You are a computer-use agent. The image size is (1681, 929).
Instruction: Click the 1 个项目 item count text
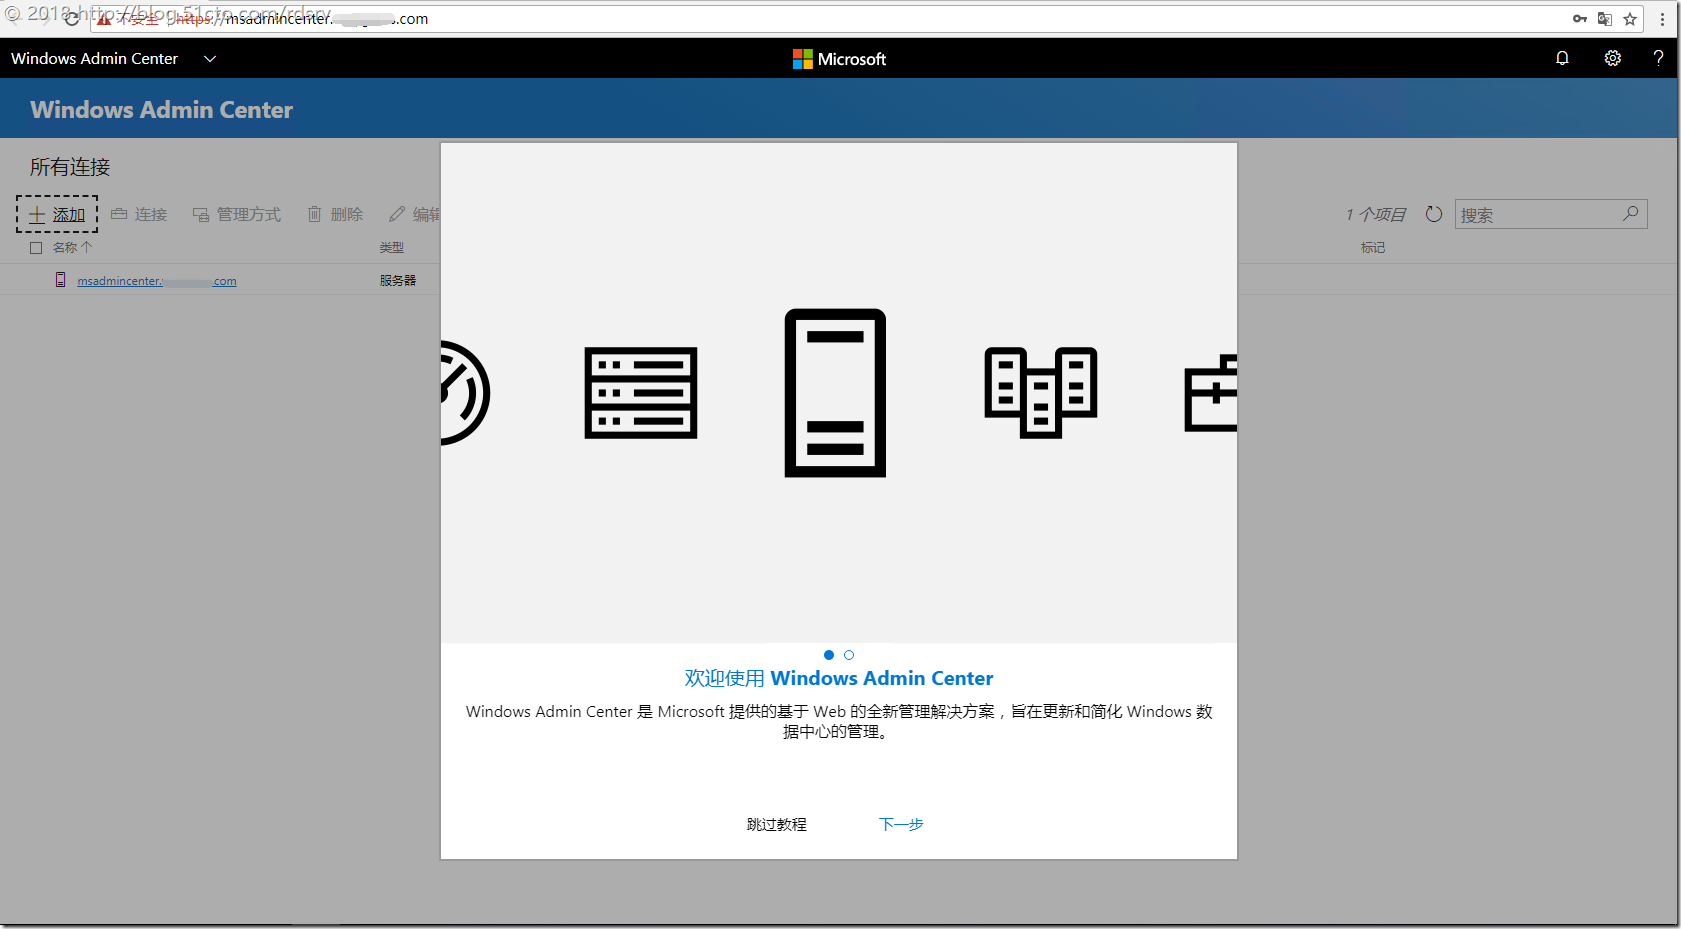(1376, 214)
